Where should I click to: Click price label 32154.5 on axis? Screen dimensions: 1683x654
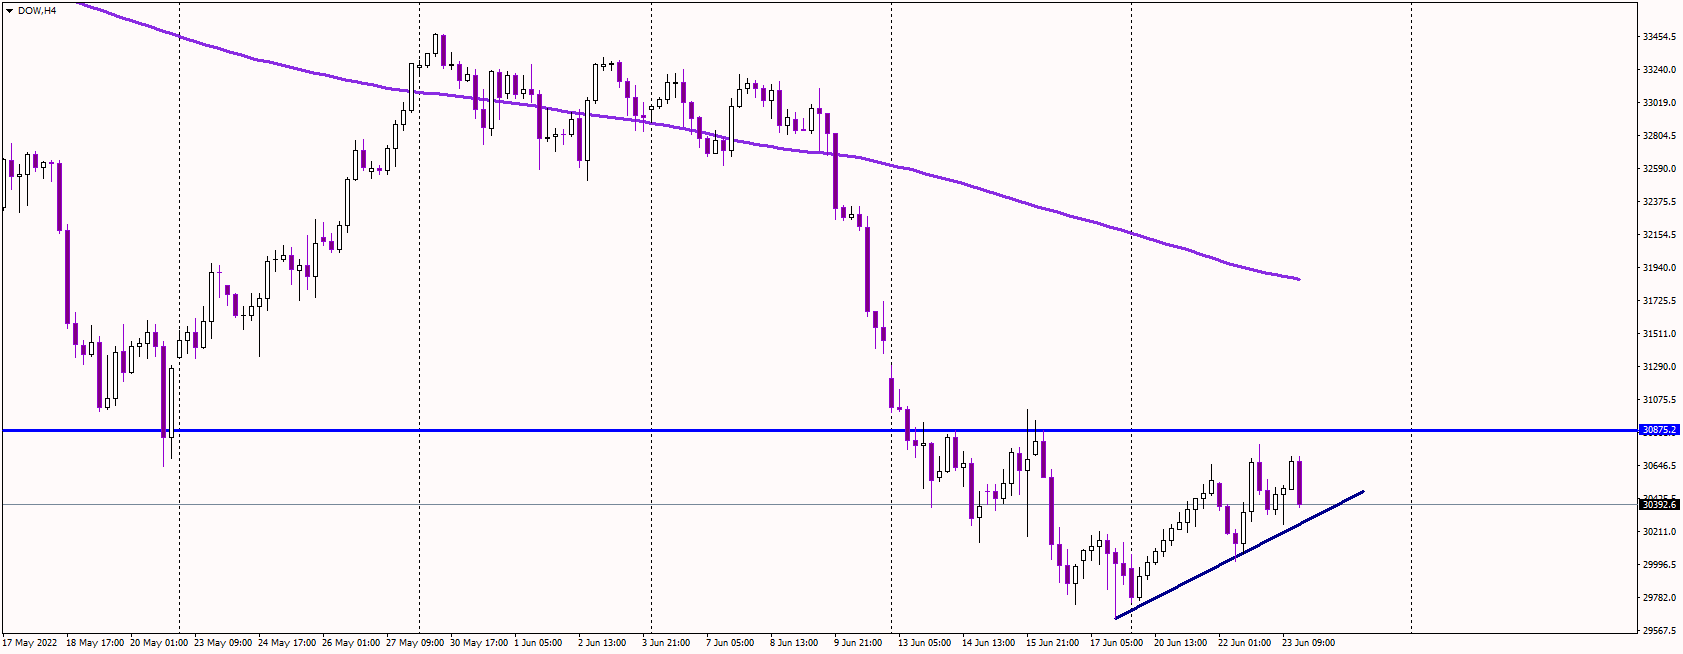click(1659, 234)
